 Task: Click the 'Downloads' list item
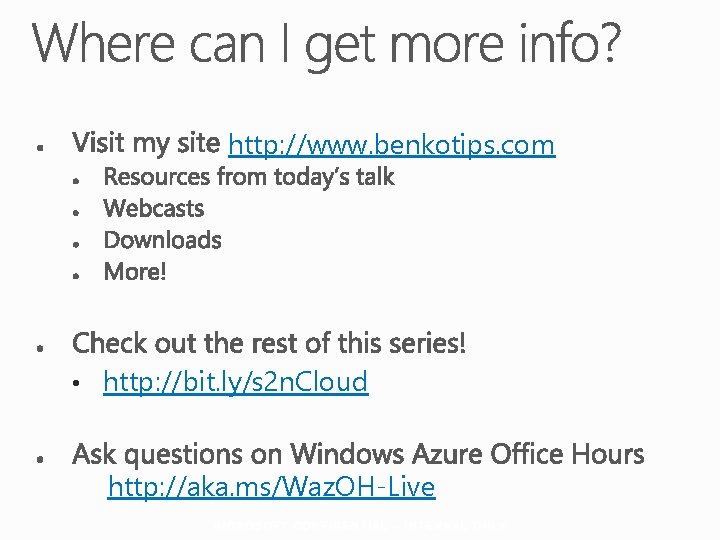coord(162,240)
